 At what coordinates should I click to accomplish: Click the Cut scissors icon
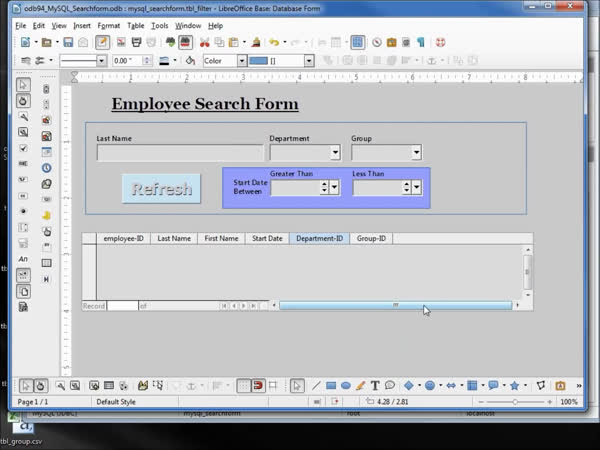point(205,43)
